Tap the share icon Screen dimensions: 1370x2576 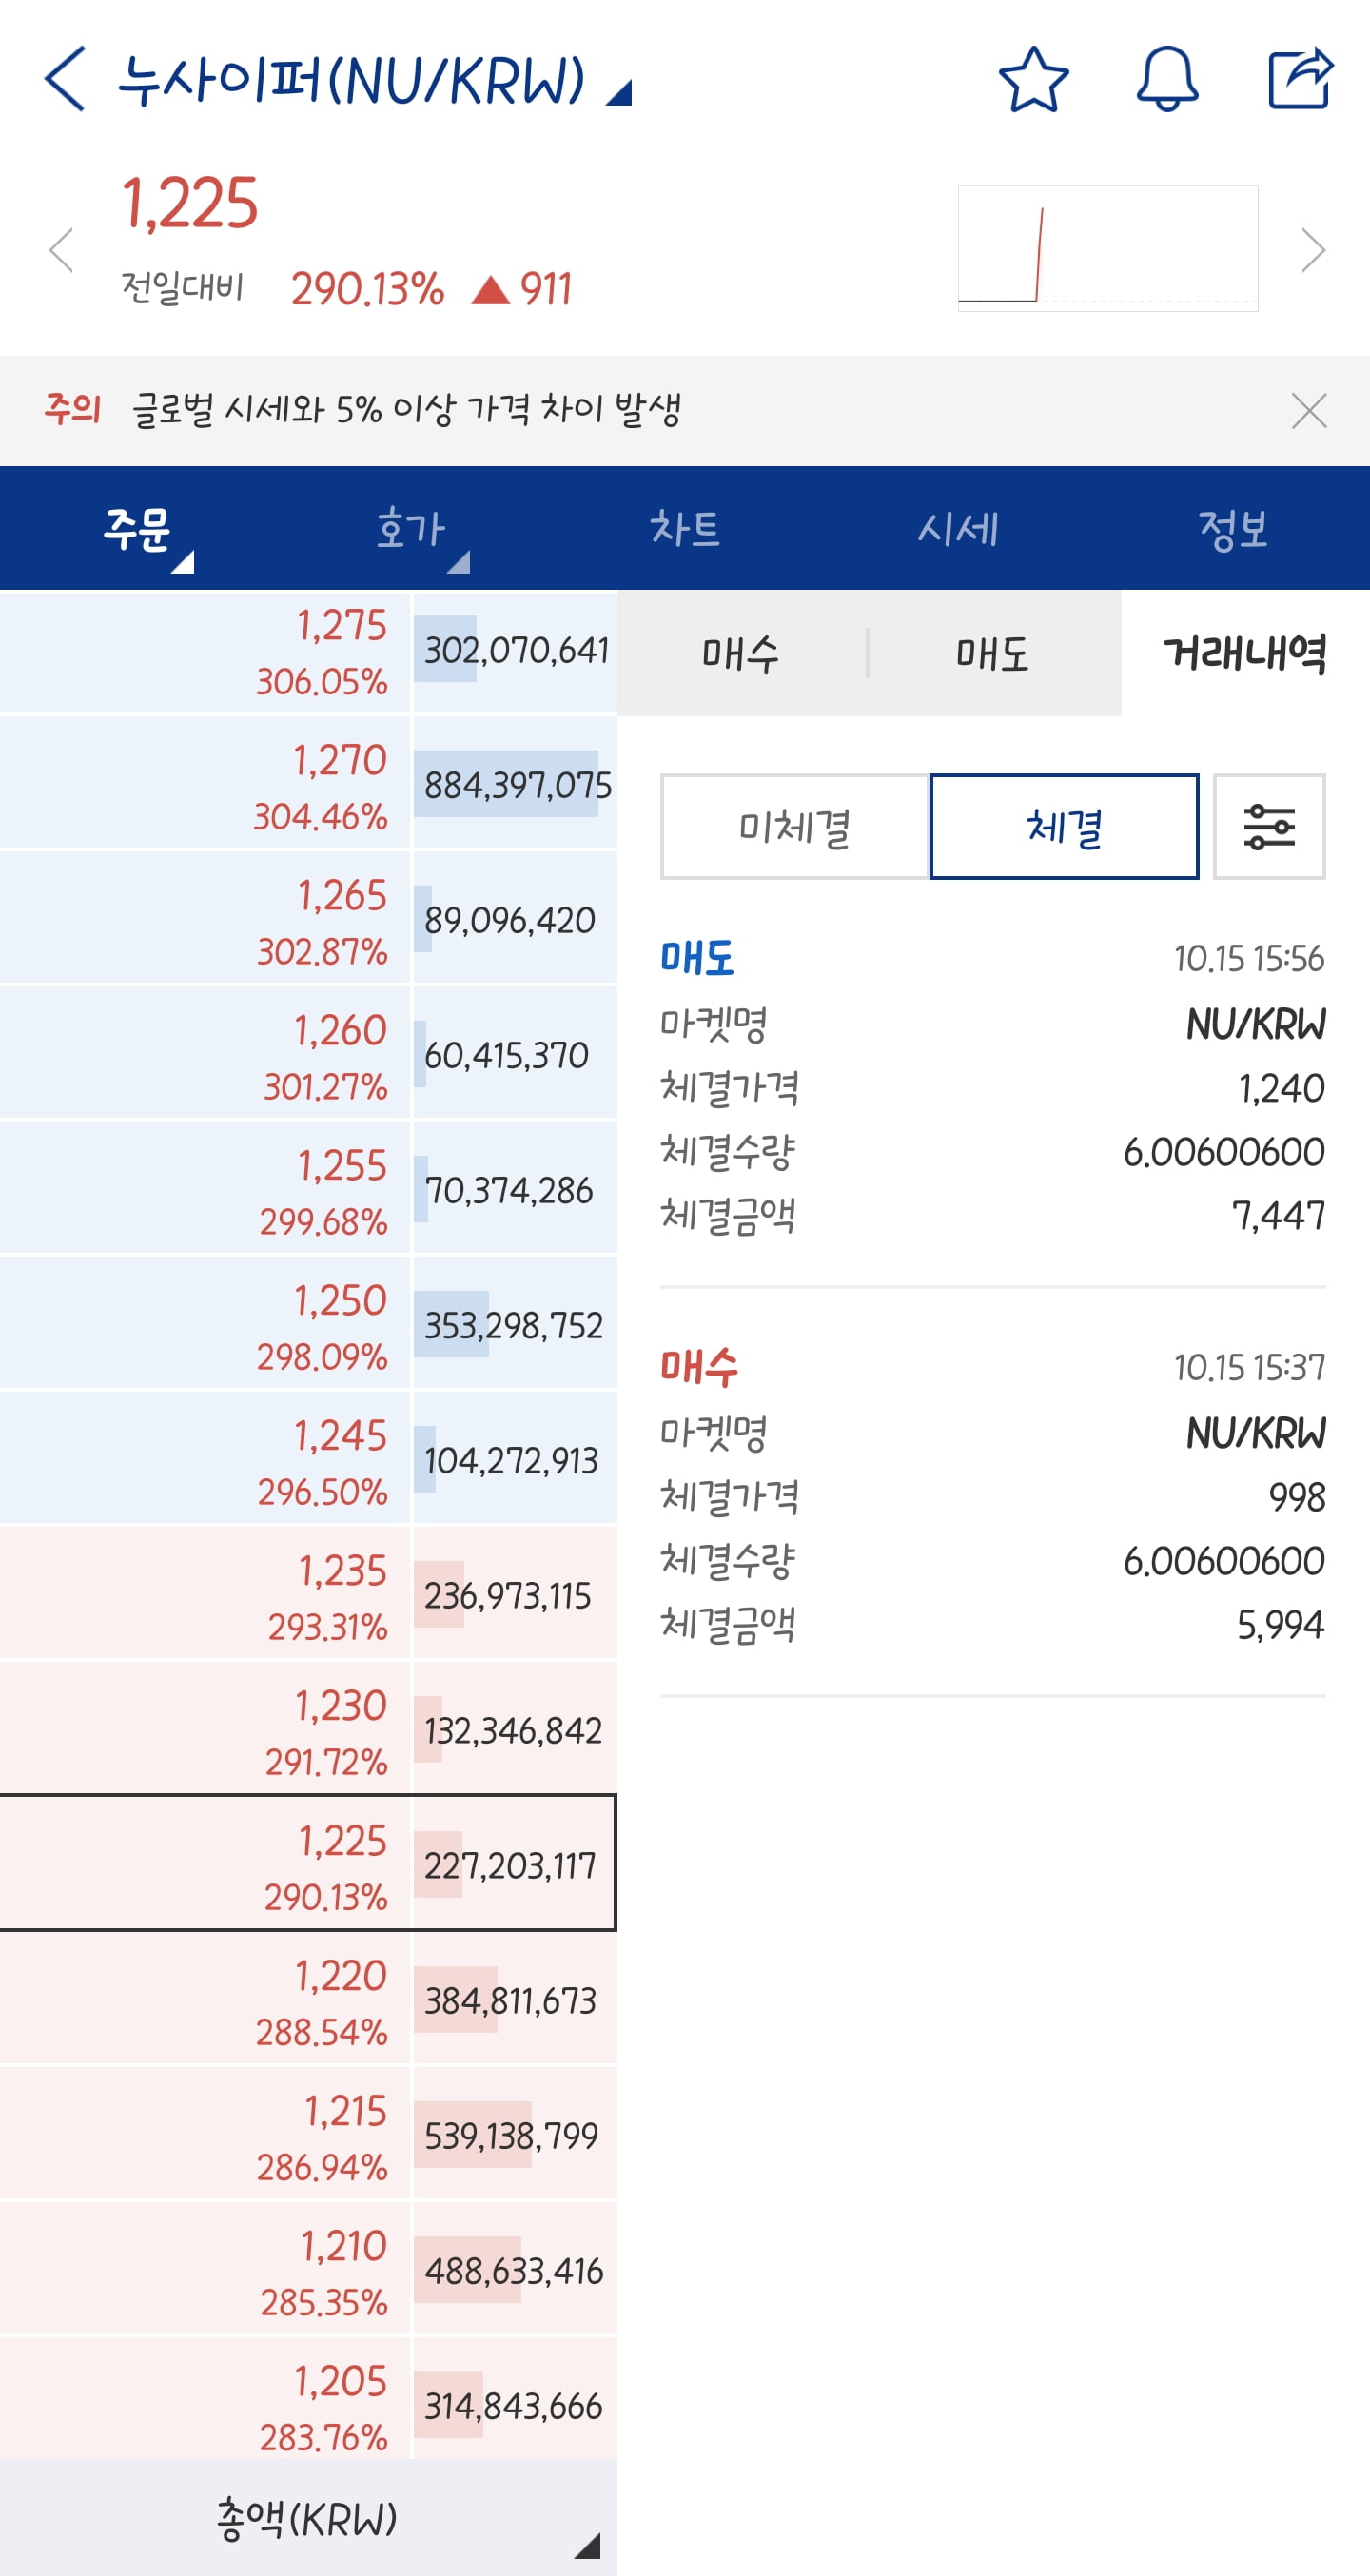pos(1300,78)
